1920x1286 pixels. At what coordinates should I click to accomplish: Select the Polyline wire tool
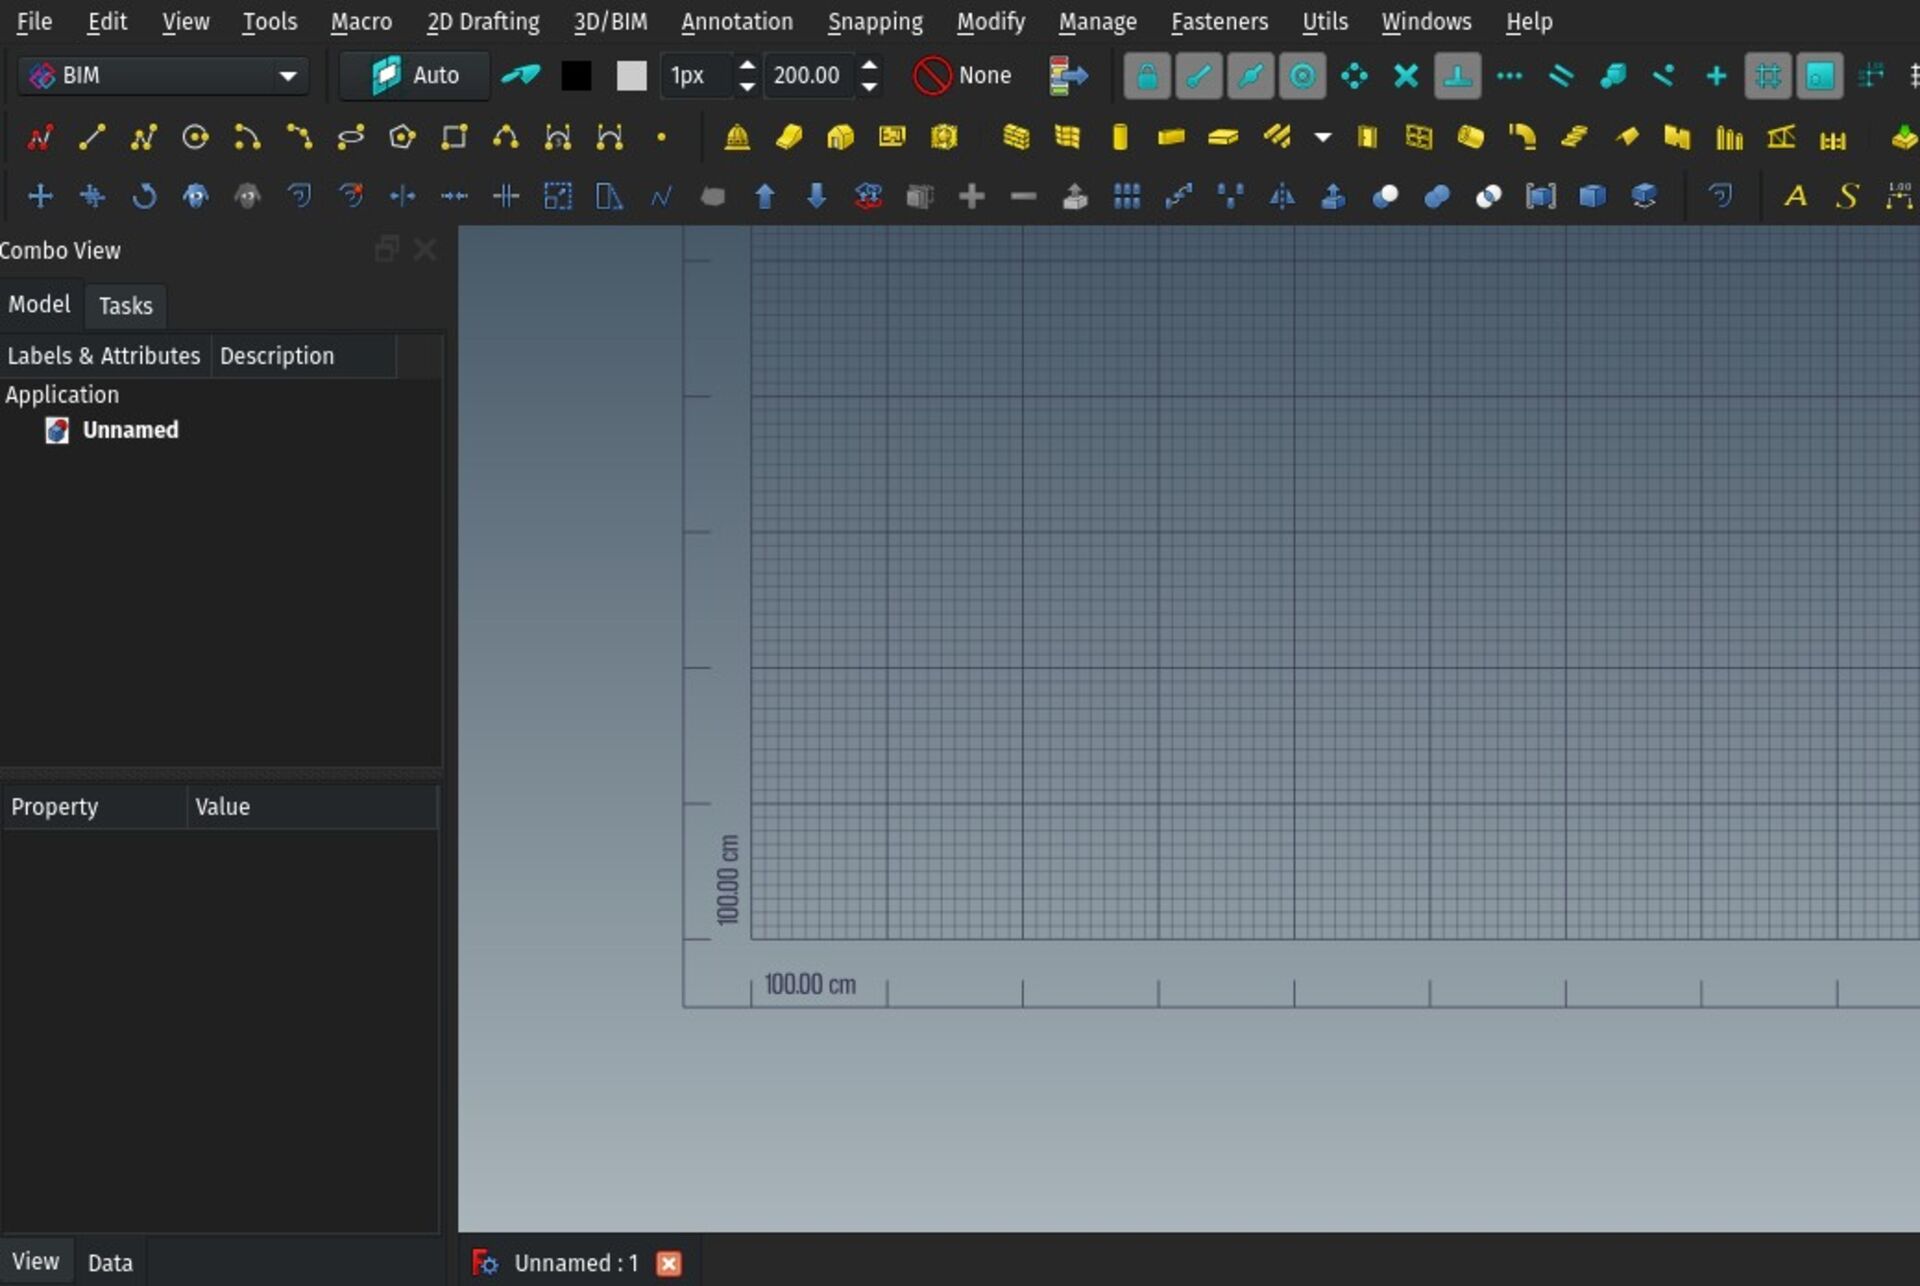coord(144,137)
